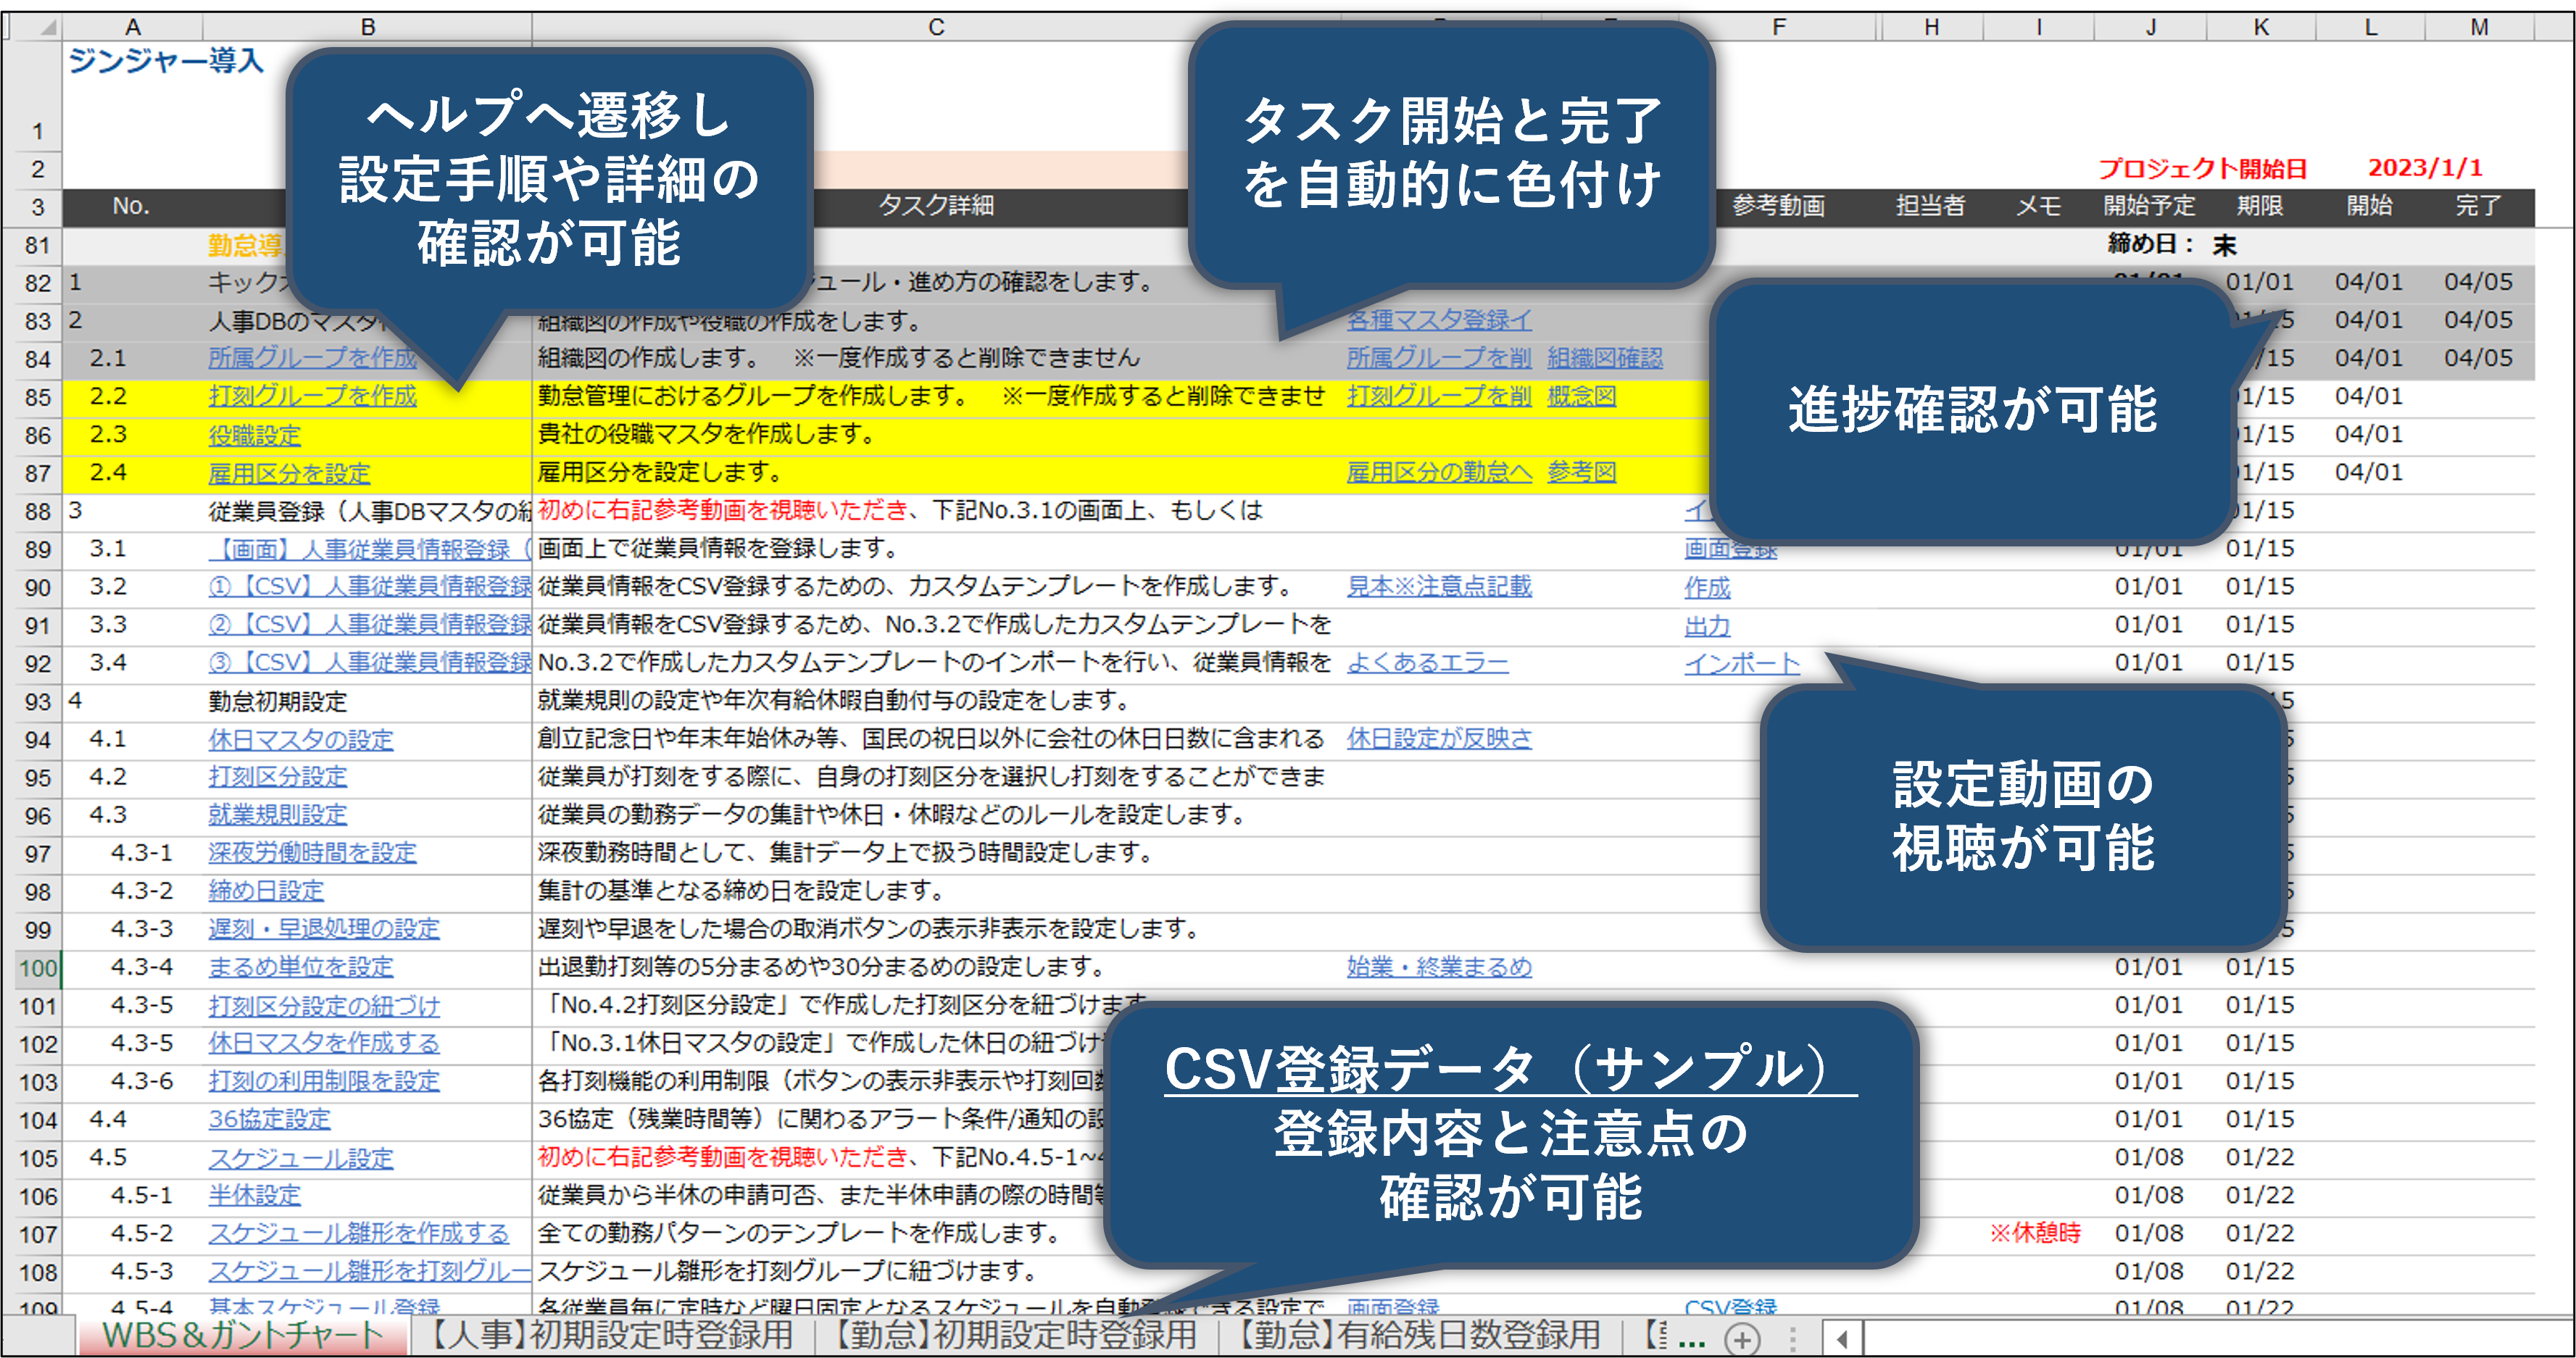Image resolution: width=2576 pixels, height=1358 pixels.
Task: Select the 期限 header cell
Action: tap(2260, 206)
